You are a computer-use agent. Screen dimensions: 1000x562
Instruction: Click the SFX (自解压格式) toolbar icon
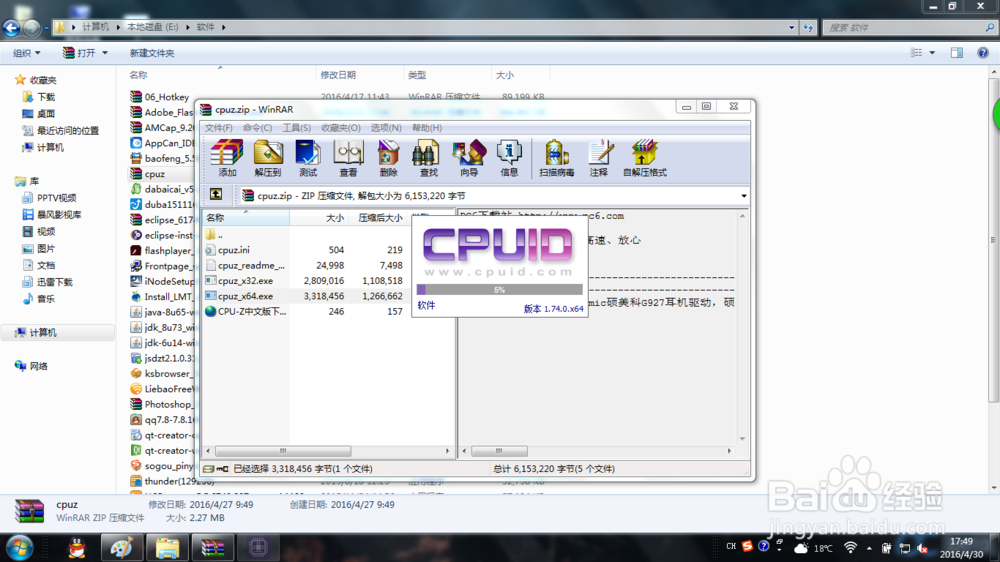click(x=645, y=158)
